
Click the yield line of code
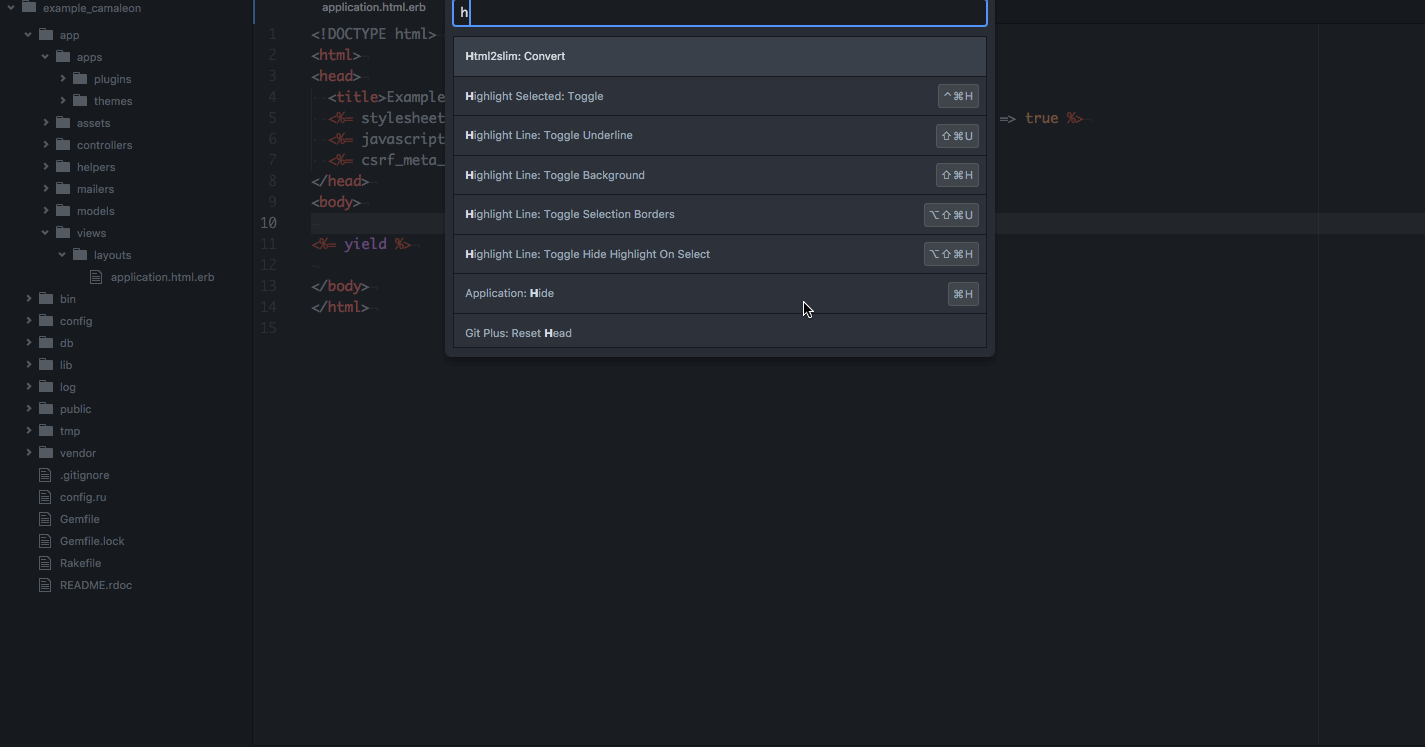[x=361, y=244]
